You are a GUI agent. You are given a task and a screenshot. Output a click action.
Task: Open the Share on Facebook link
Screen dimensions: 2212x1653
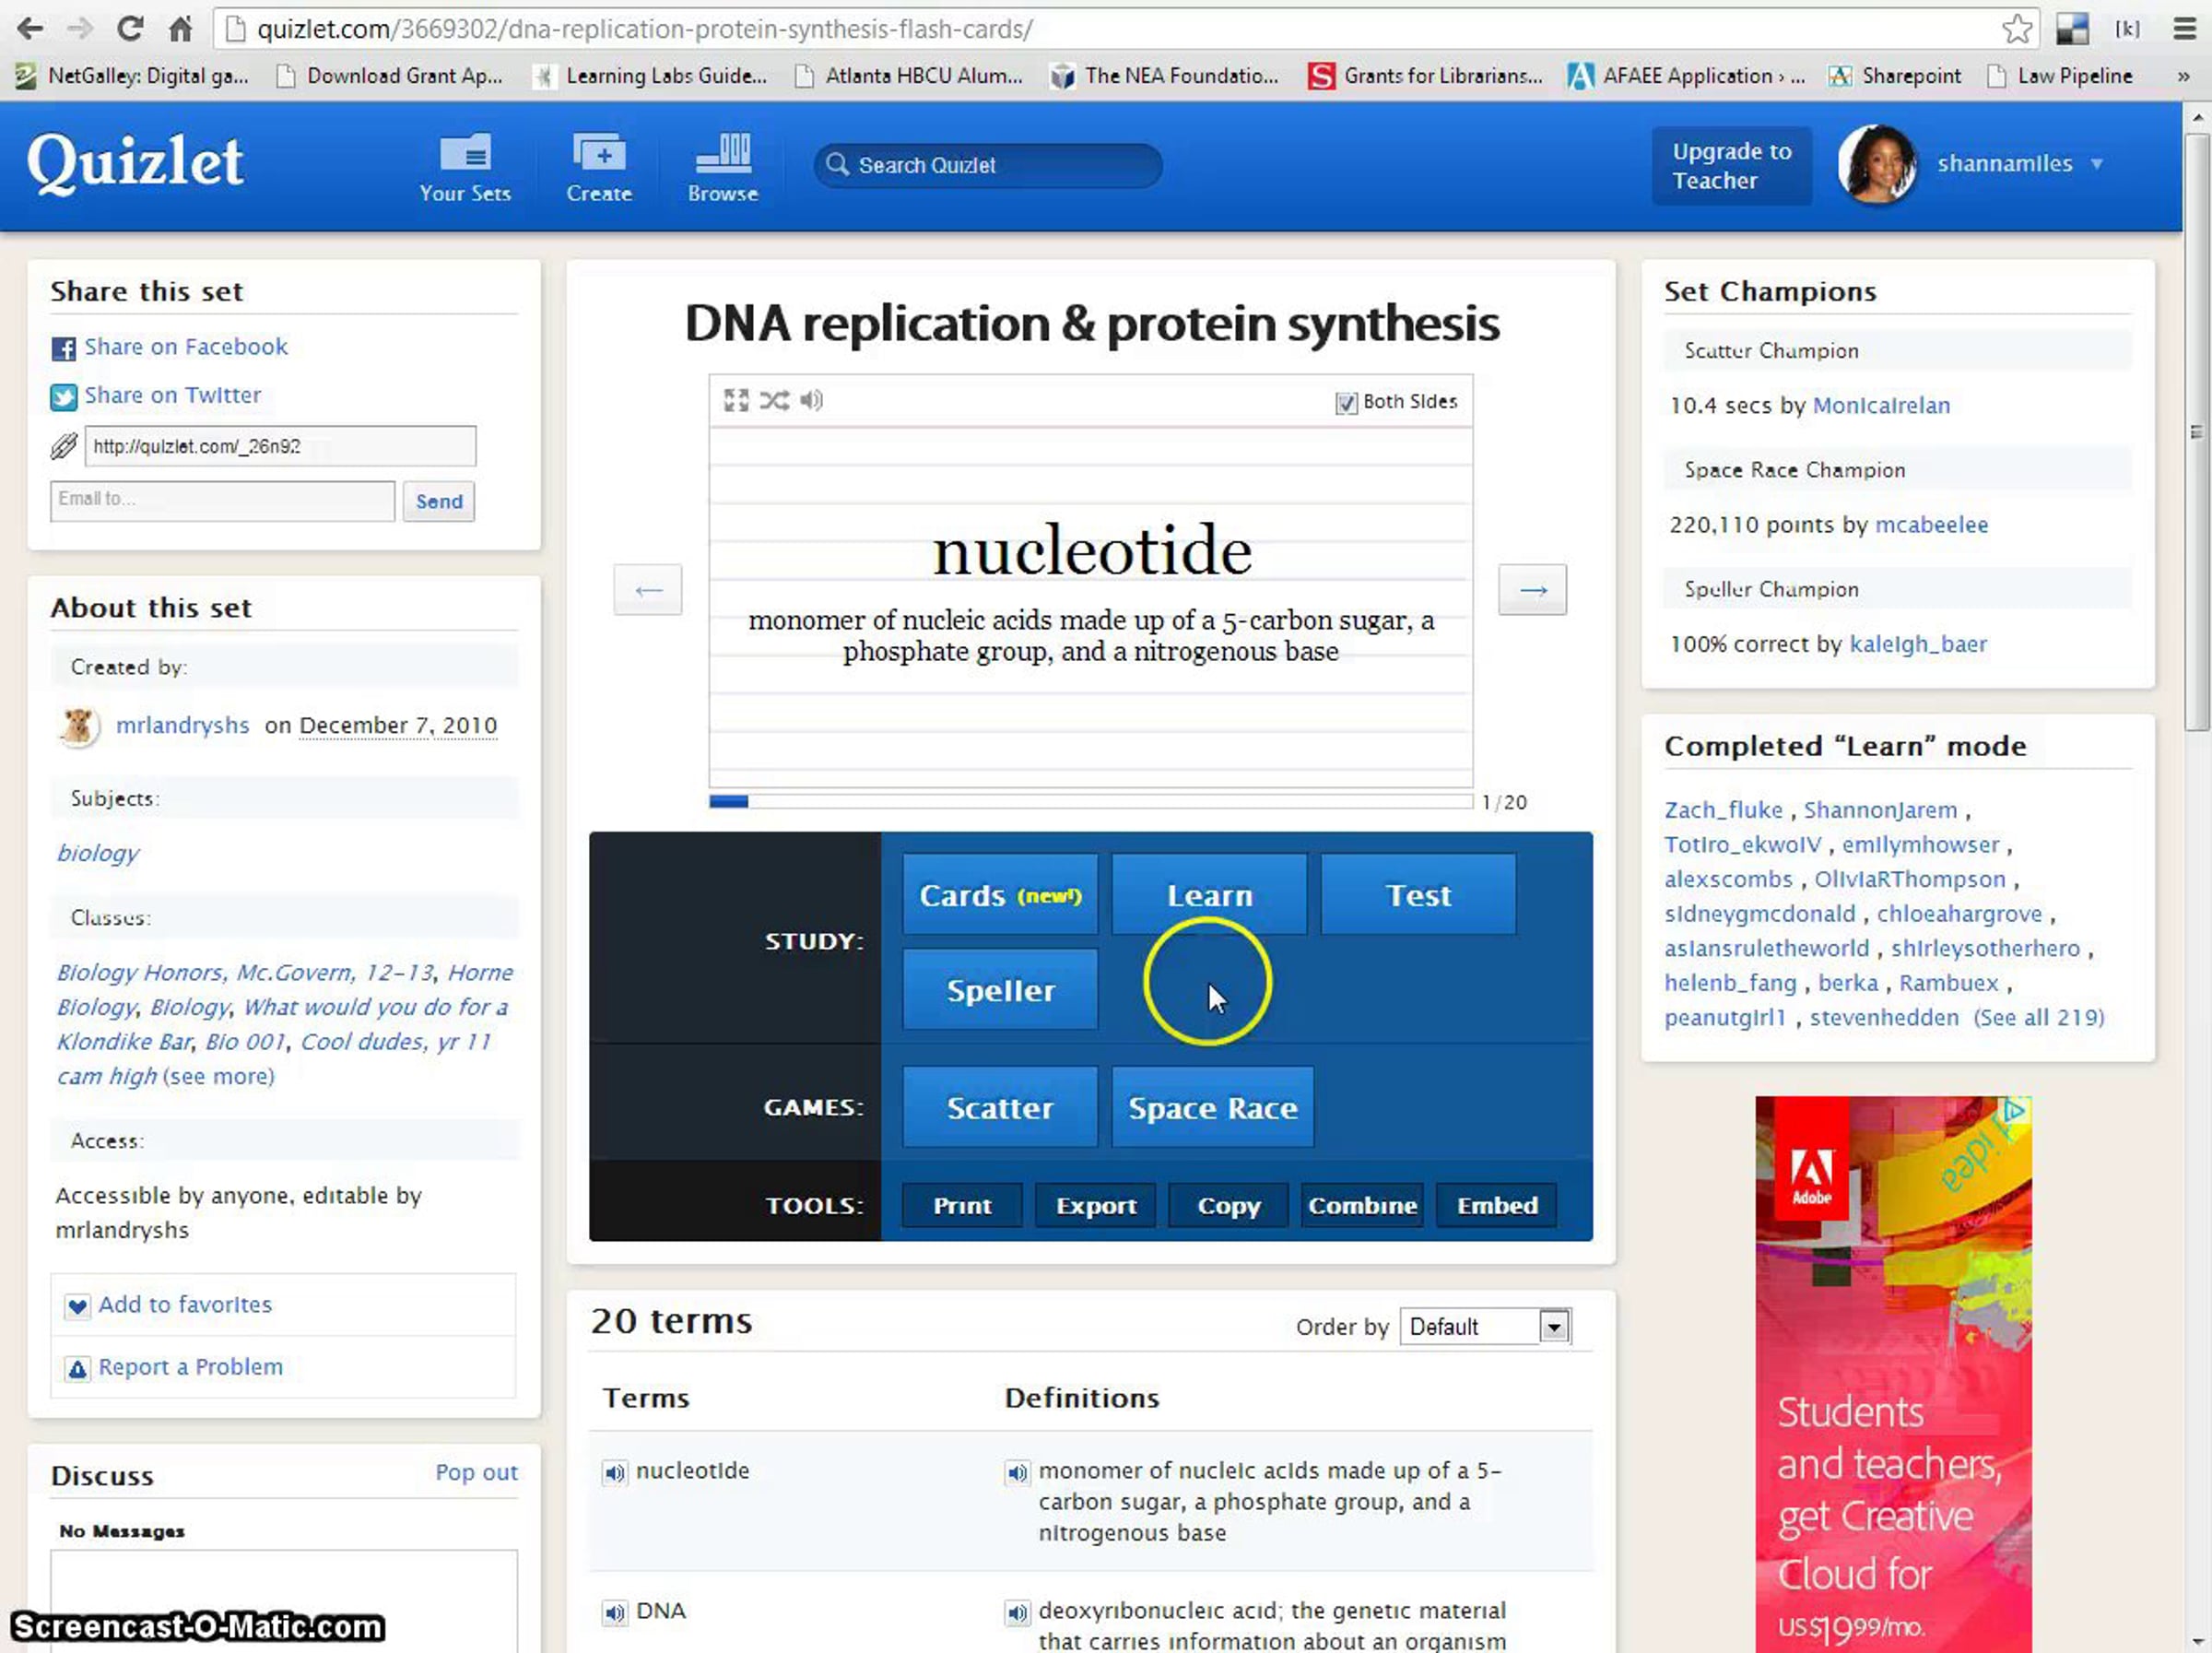point(186,347)
